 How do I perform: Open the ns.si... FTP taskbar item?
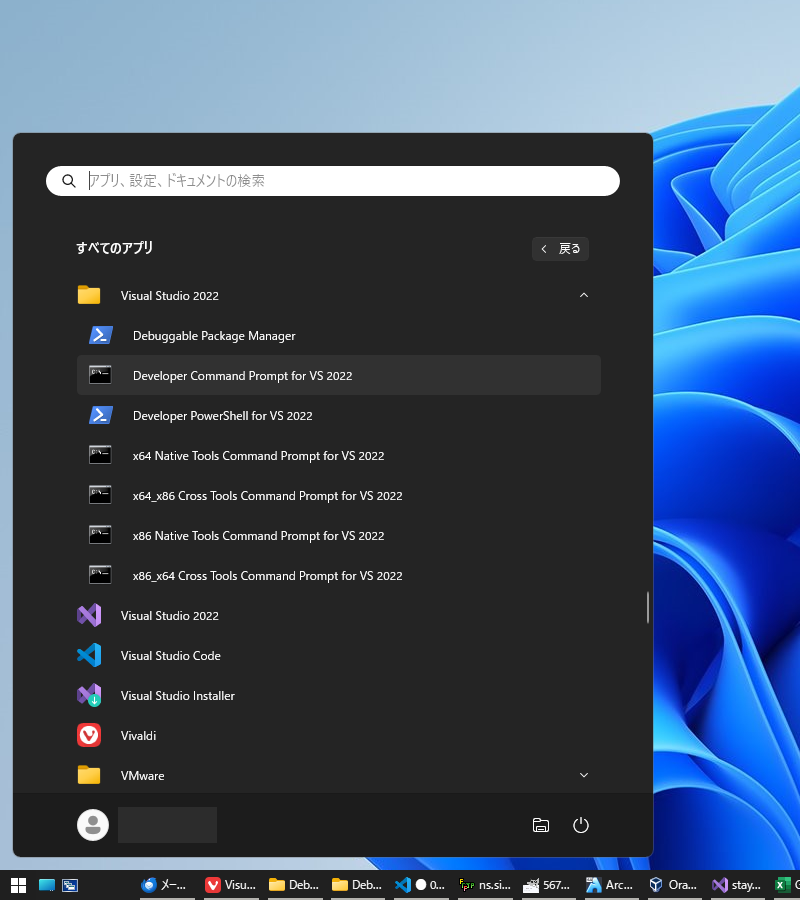coord(485,885)
